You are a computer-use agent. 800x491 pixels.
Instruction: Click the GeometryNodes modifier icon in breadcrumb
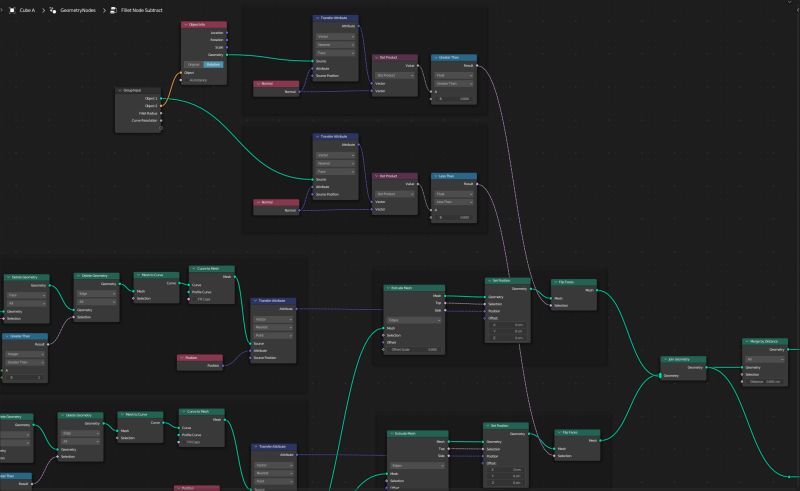coord(53,10)
